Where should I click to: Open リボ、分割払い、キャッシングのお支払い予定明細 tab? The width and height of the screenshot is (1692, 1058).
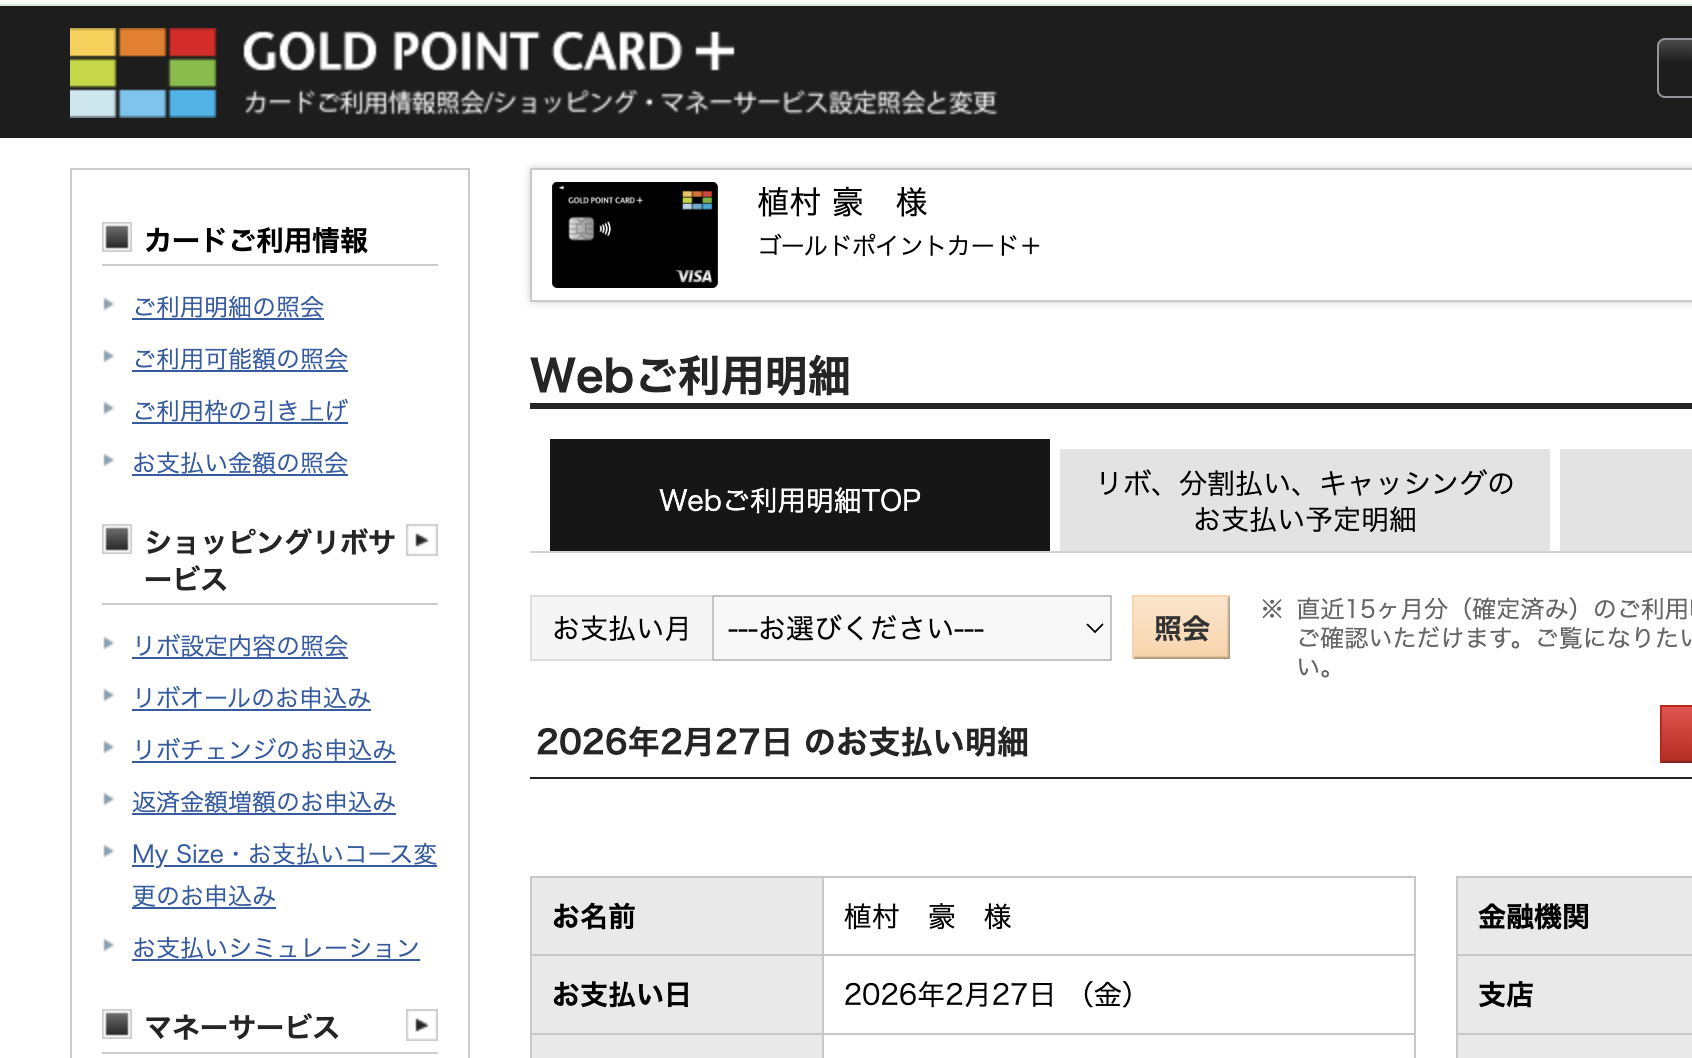click(x=1304, y=501)
